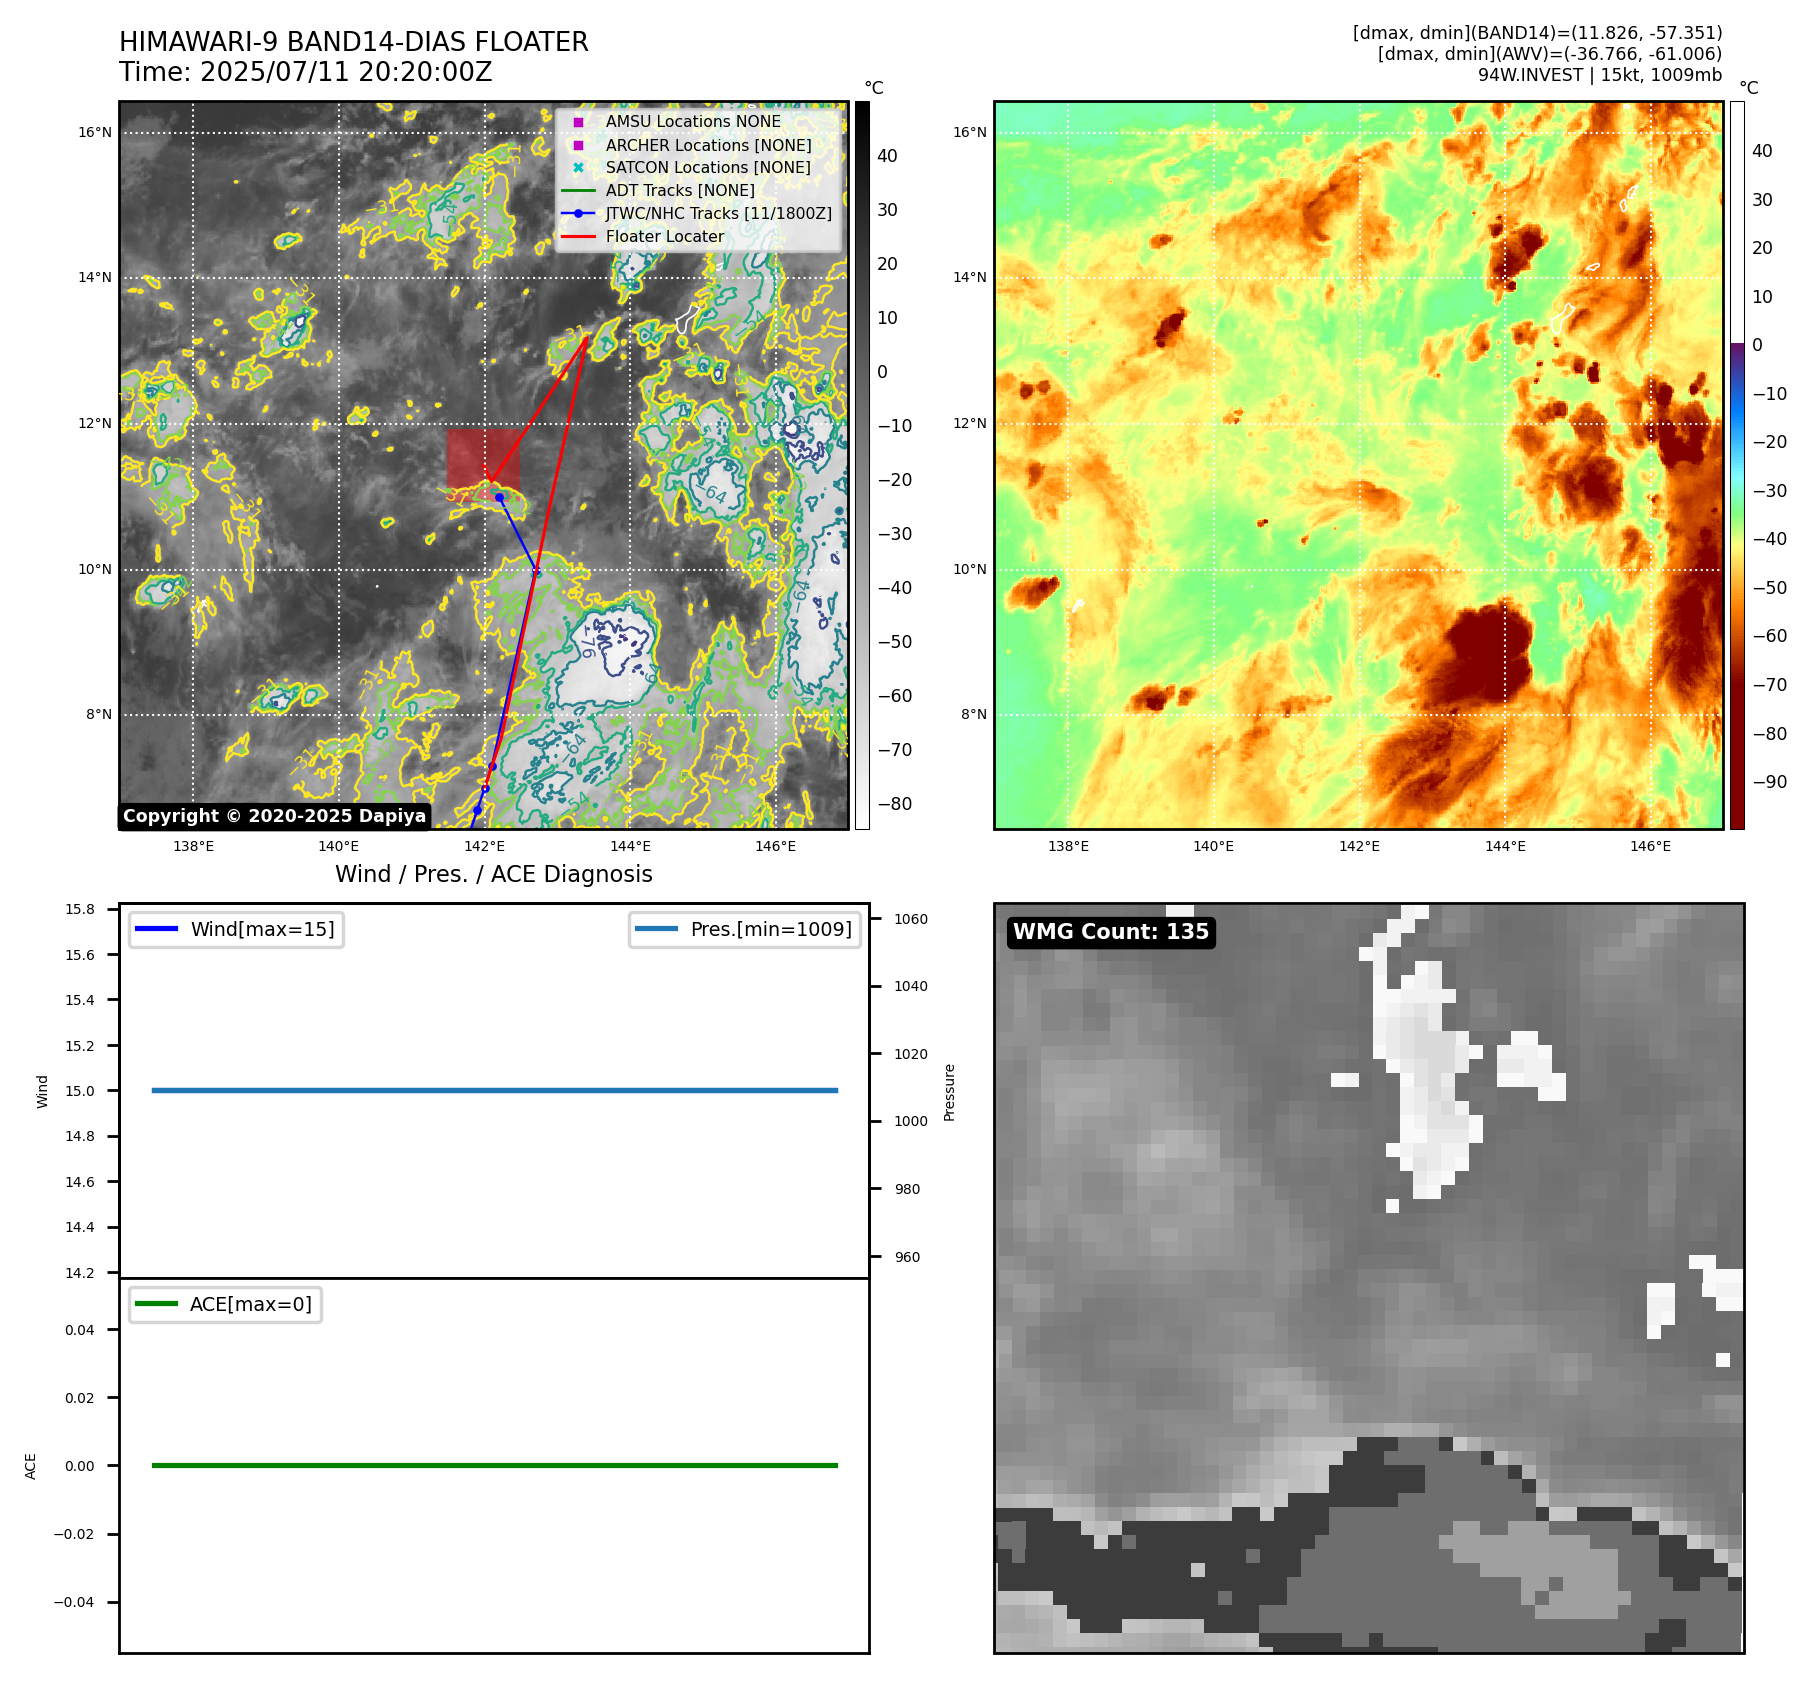
Task: Click the grayscale BAND14 temperature colorbar
Action: 862,465
